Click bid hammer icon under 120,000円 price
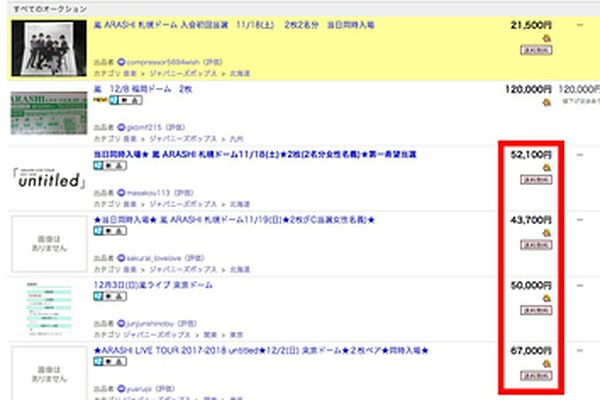 [547, 102]
